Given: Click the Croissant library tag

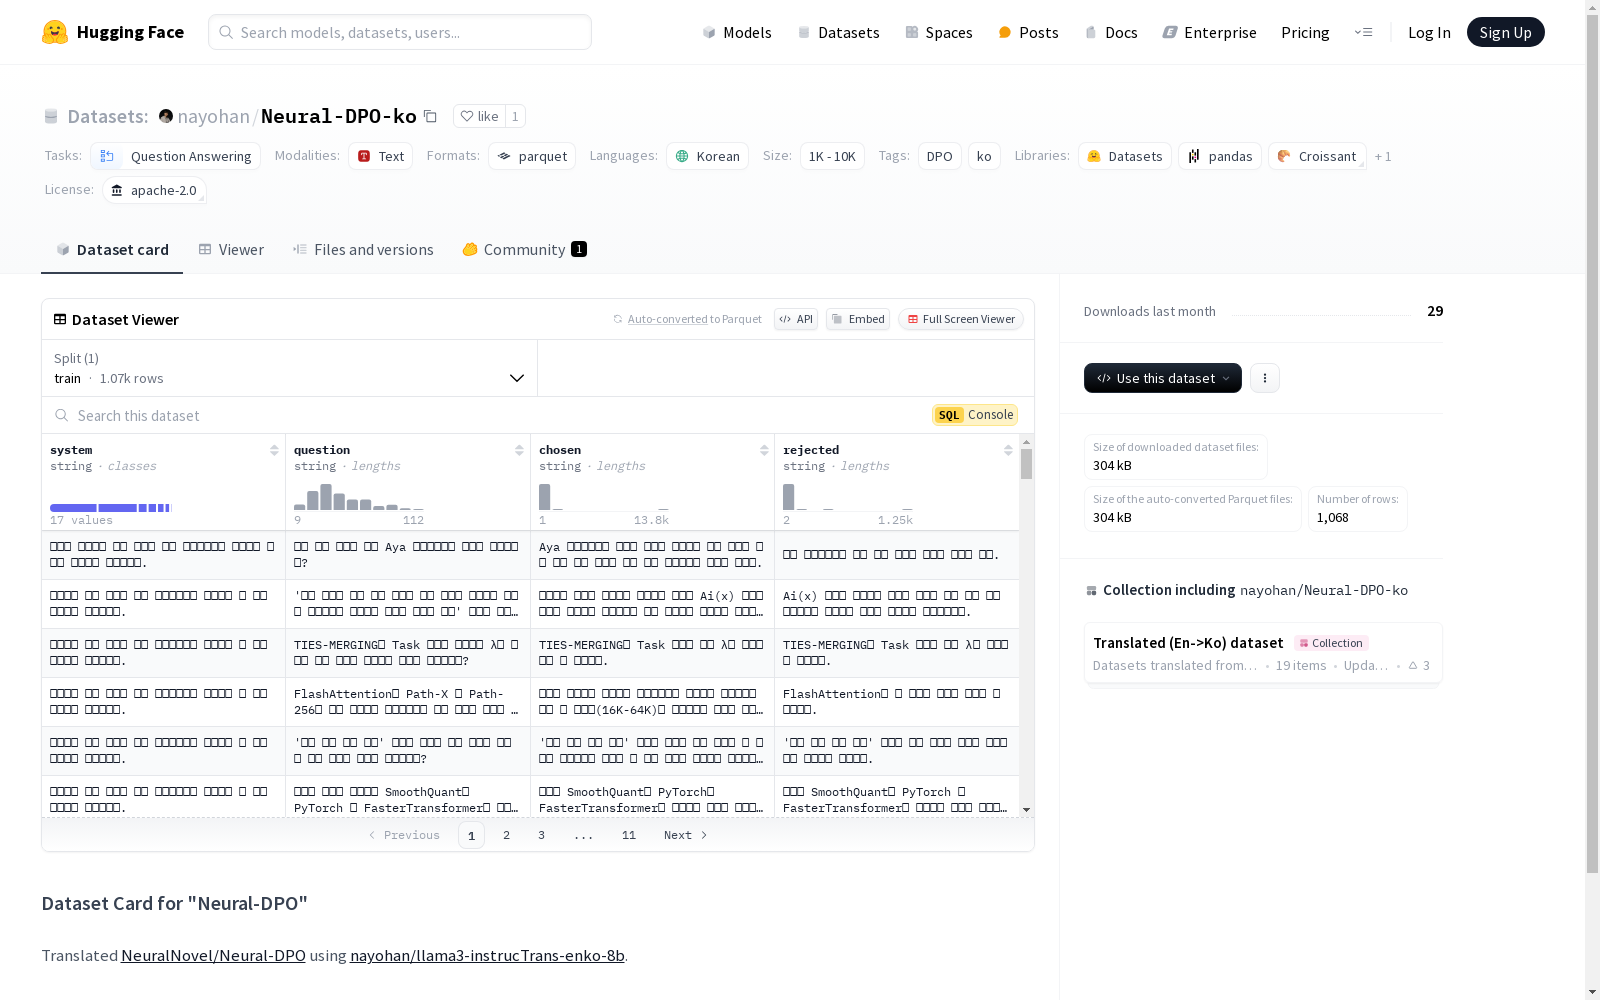Looking at the screenshot, I should click(x=1317, y=156).
